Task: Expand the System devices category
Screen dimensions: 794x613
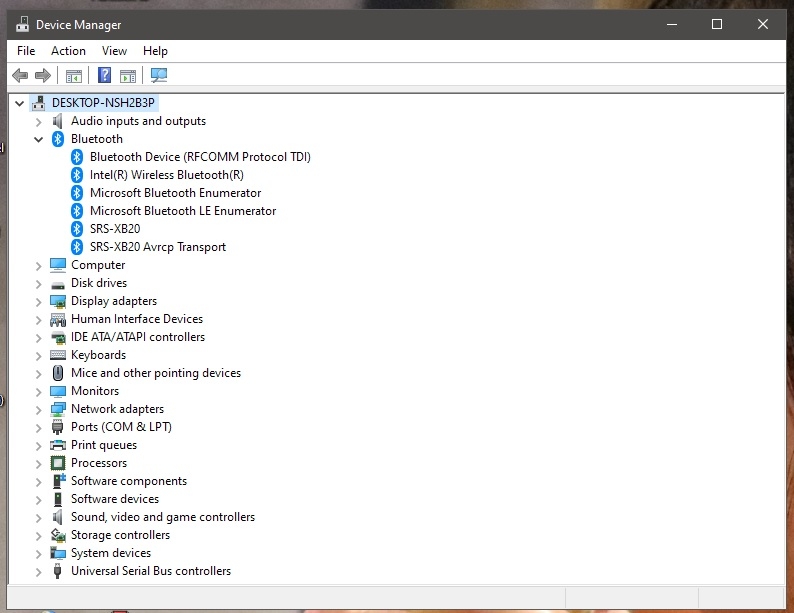Action: (38, 554)
